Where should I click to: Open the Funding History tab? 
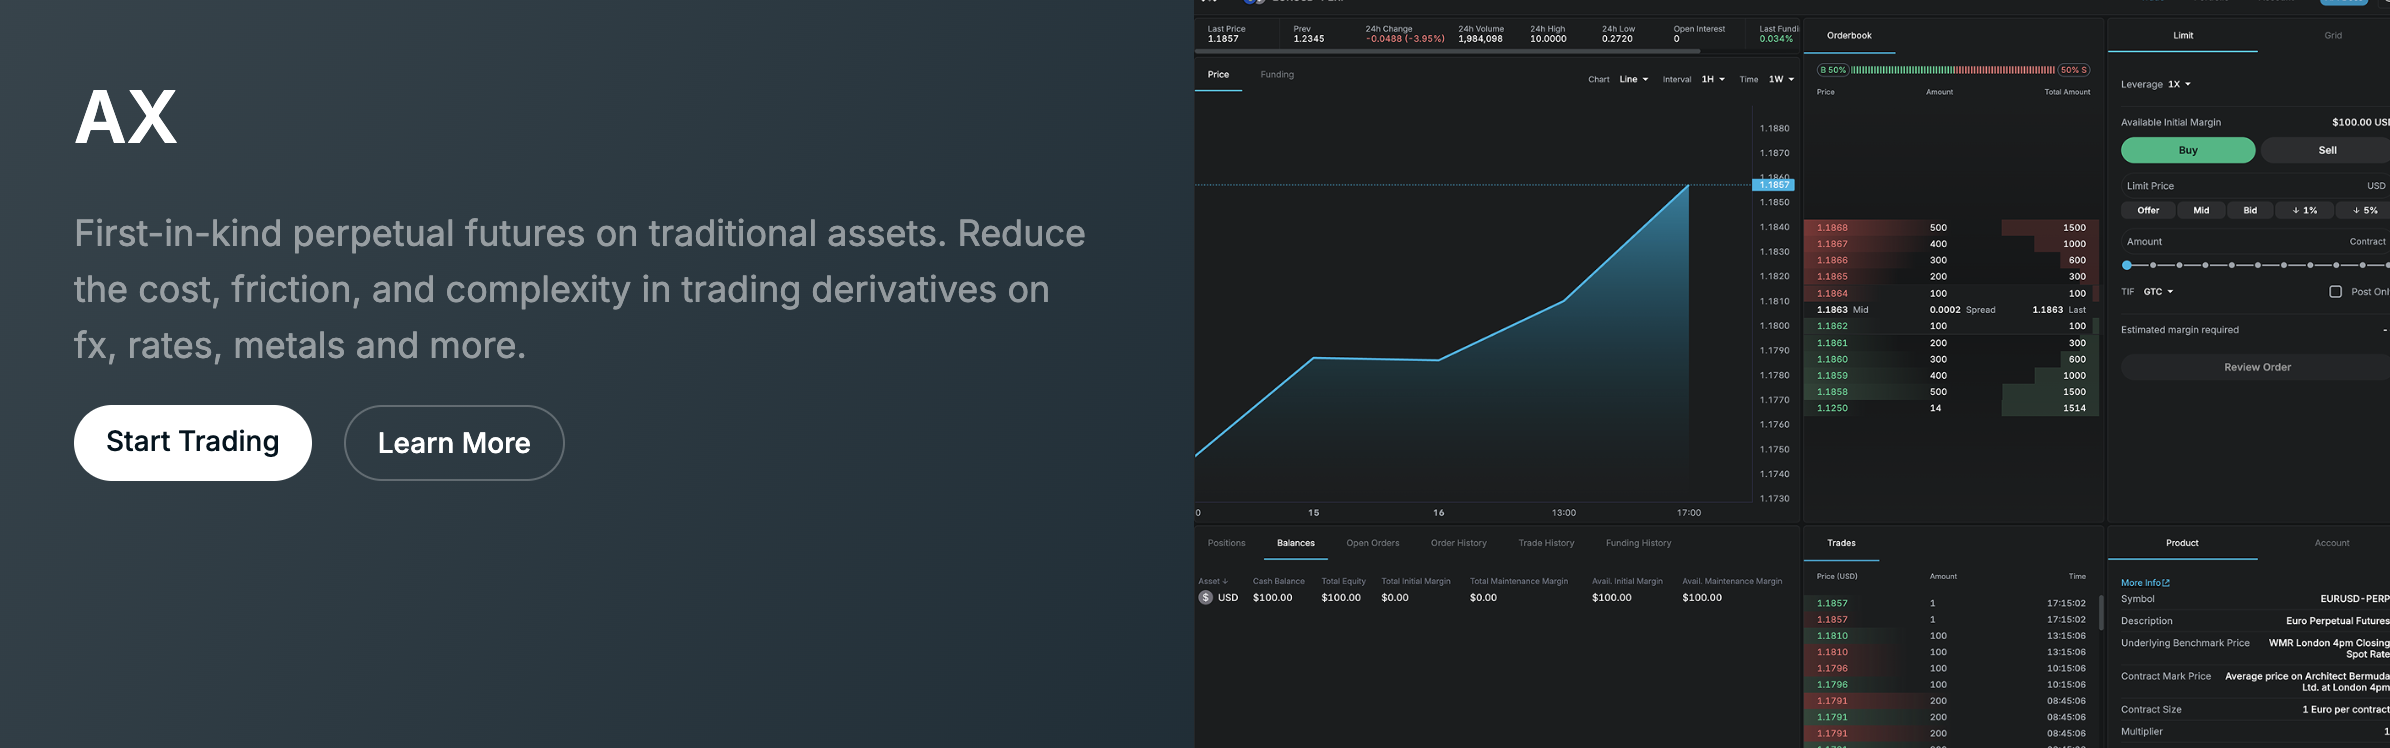1638,543
